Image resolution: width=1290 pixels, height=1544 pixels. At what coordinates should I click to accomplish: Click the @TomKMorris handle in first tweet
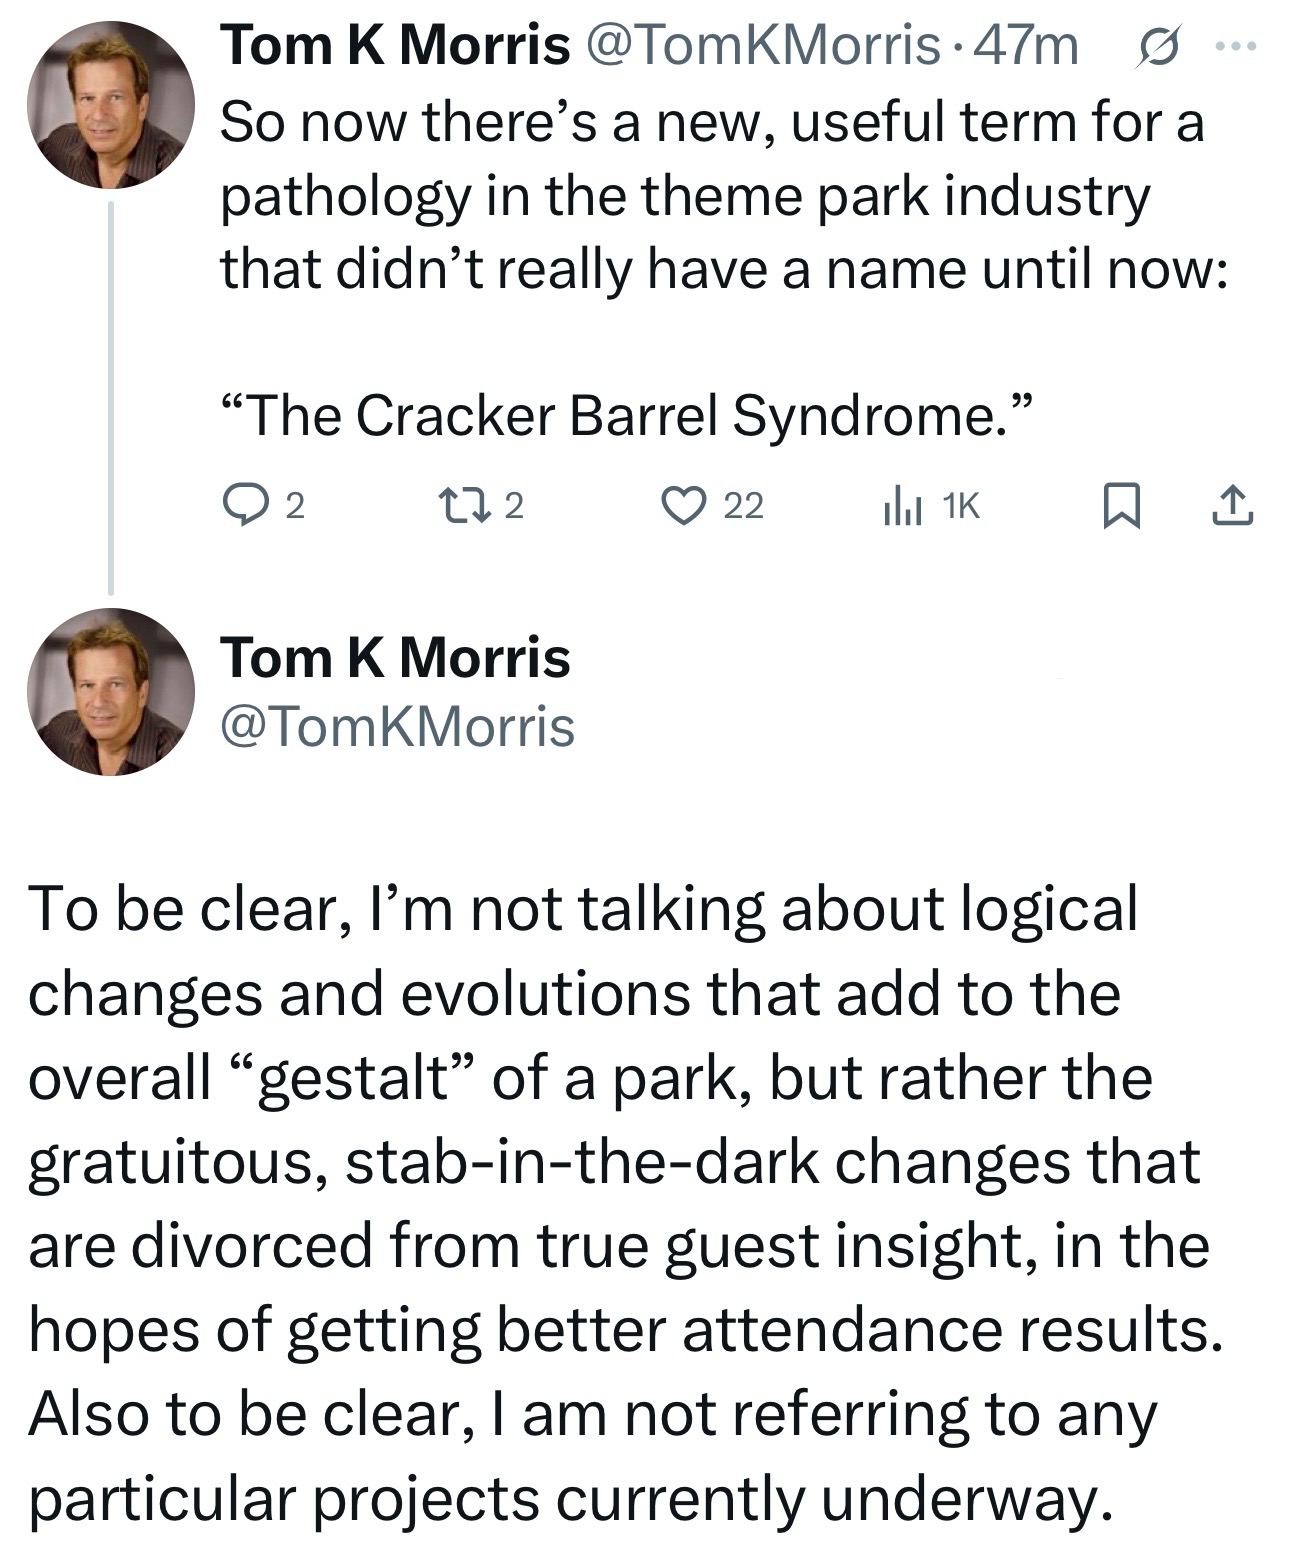[x=760, y=46]
